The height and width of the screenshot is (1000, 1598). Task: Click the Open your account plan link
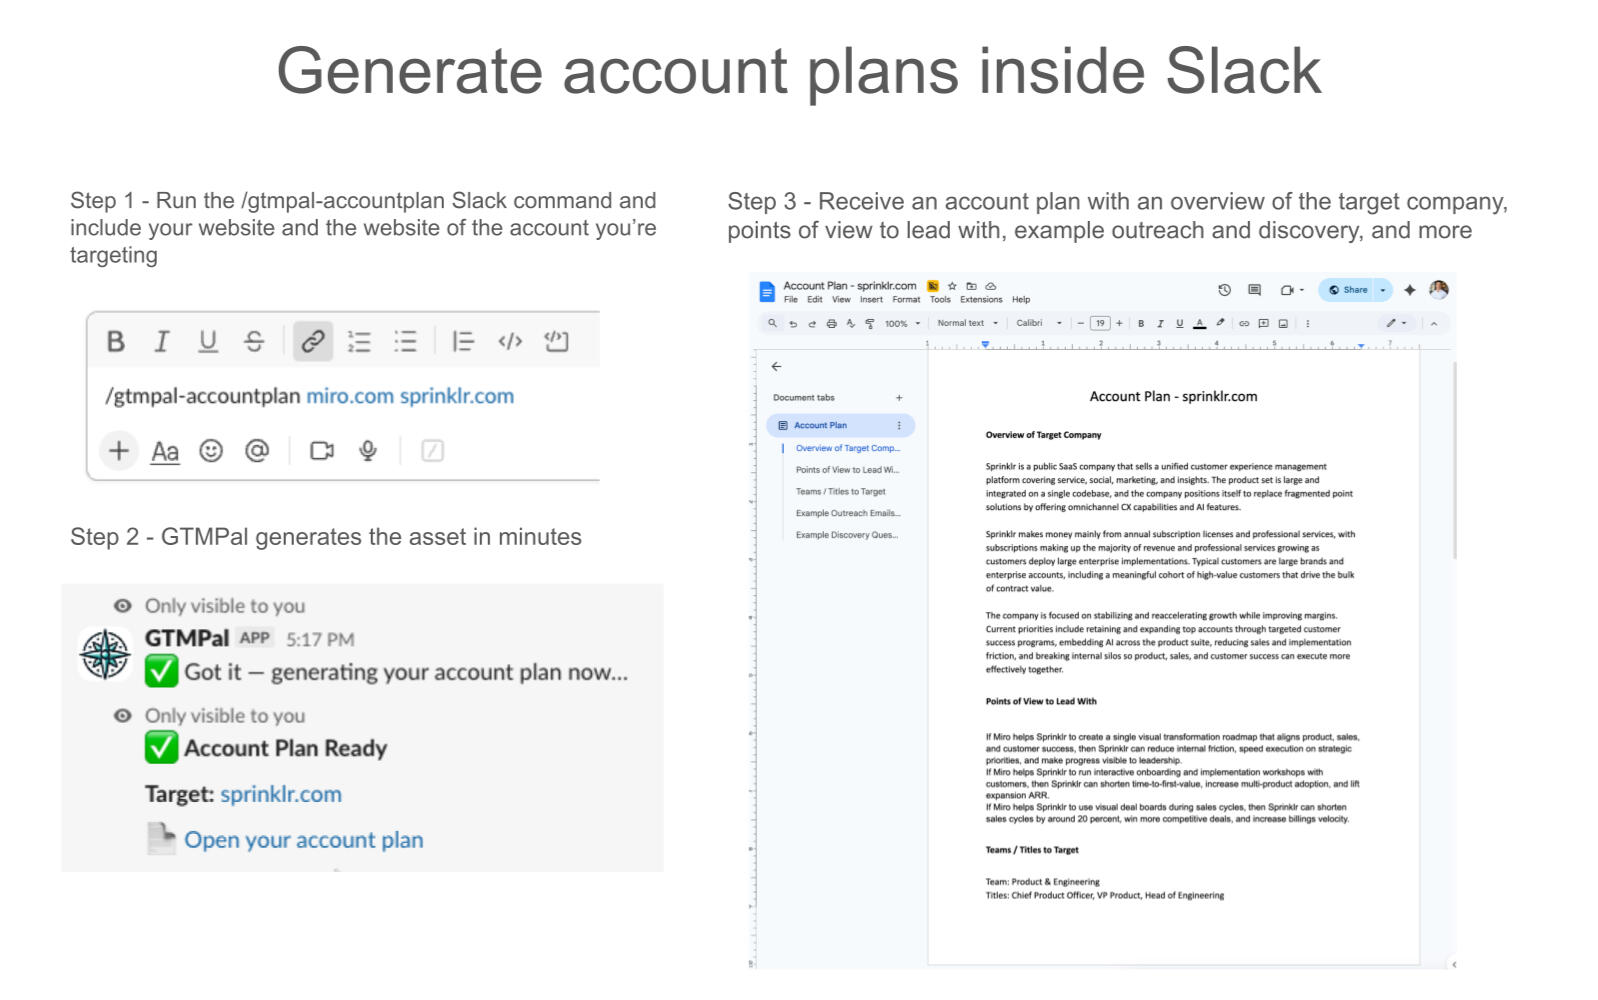pos(303,840)
